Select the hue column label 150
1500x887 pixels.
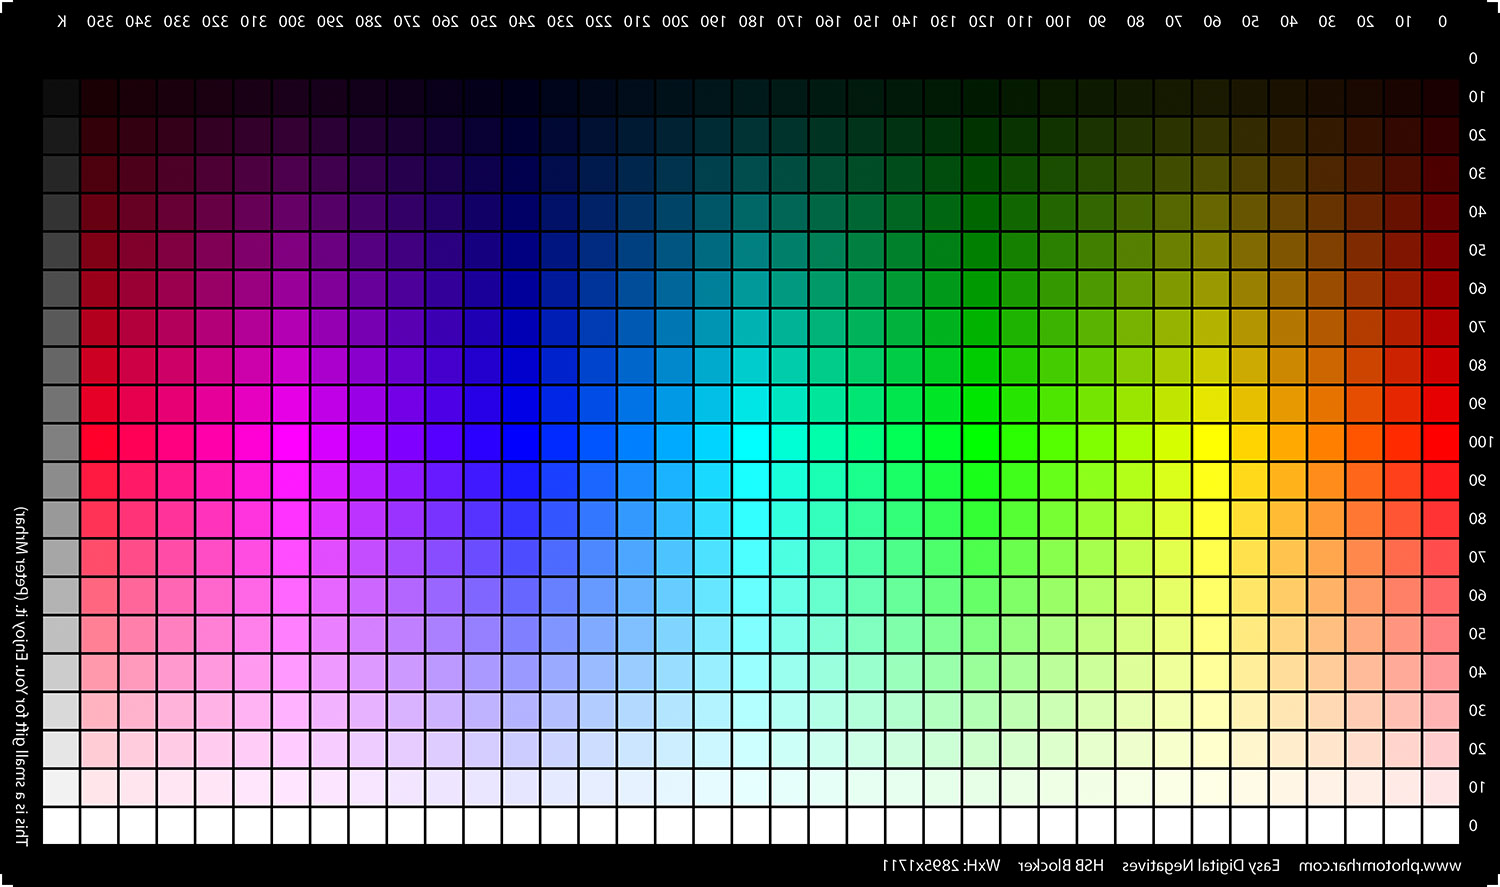867,21
